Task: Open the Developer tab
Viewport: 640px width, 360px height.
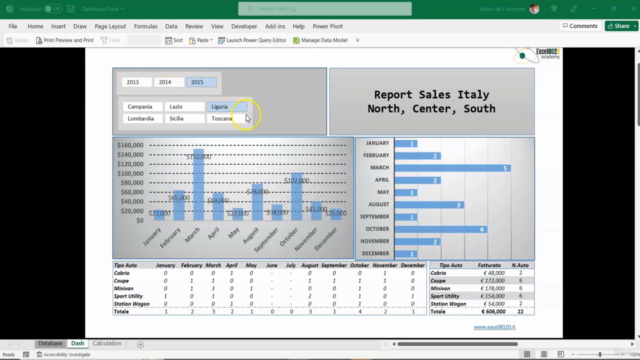Action: [x=244, y=26]
